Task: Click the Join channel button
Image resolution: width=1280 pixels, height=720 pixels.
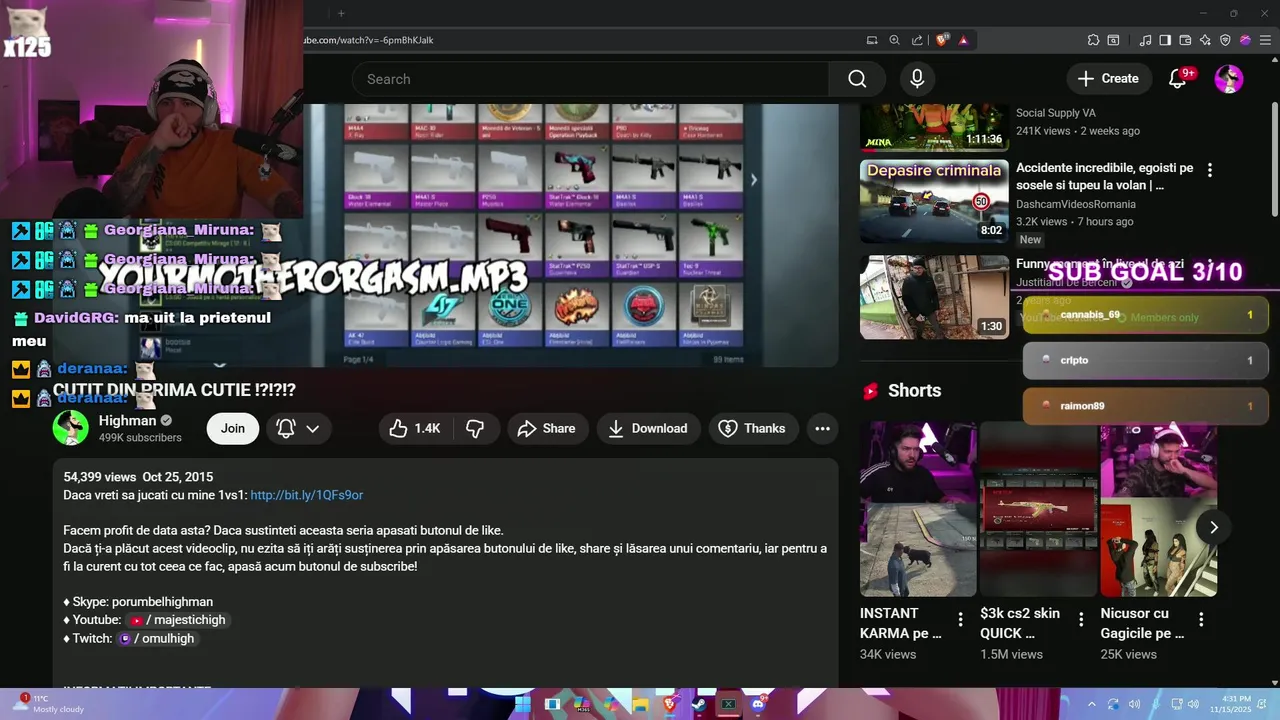Action: [233, 428]
